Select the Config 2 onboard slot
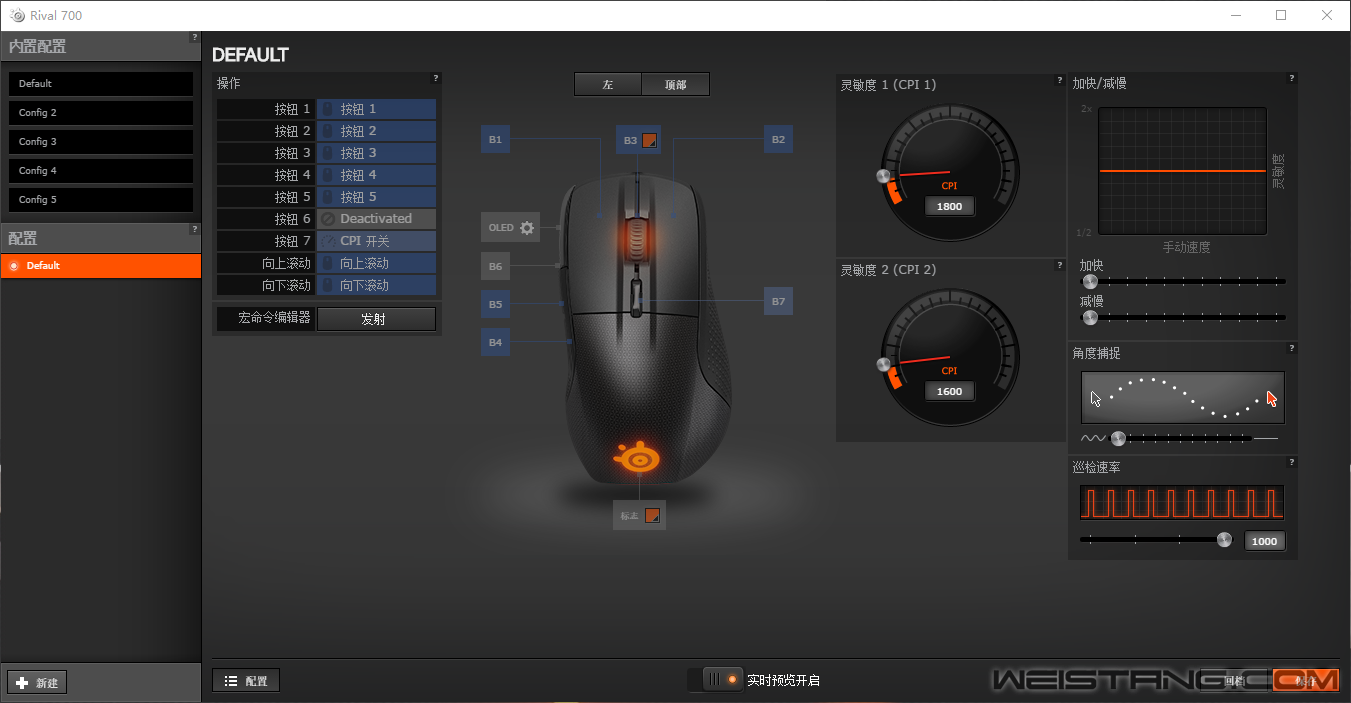This screenshot has height=703, width=1351. [x=101, y=113]
